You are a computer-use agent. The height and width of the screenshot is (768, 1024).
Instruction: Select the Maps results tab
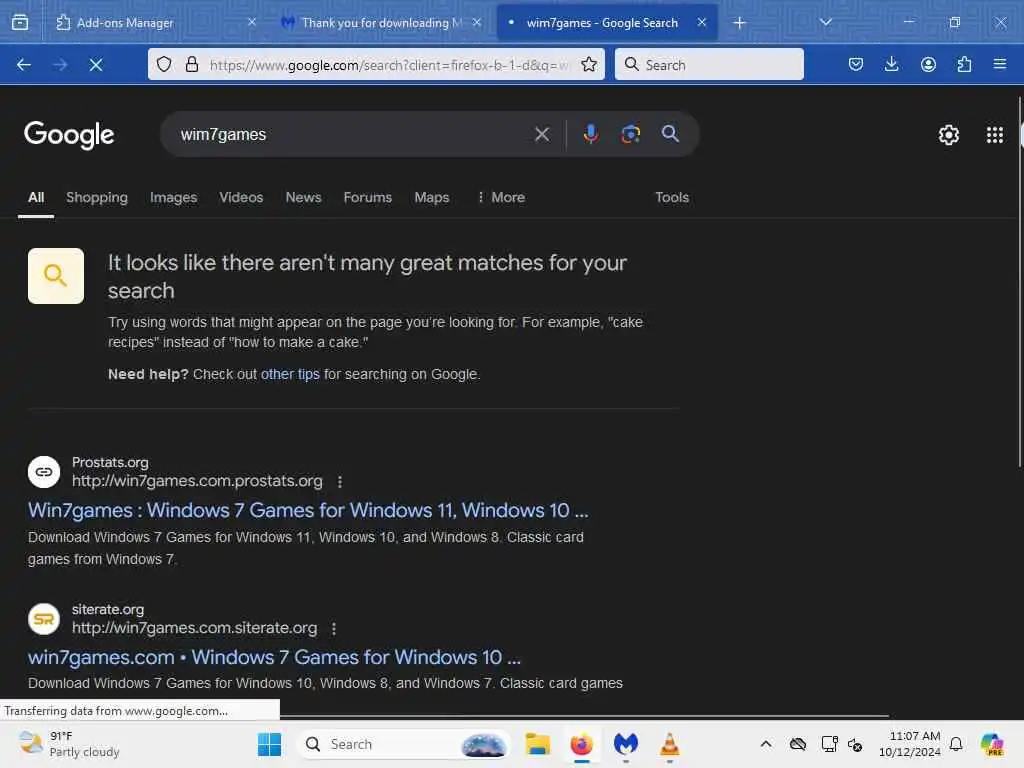432,197
